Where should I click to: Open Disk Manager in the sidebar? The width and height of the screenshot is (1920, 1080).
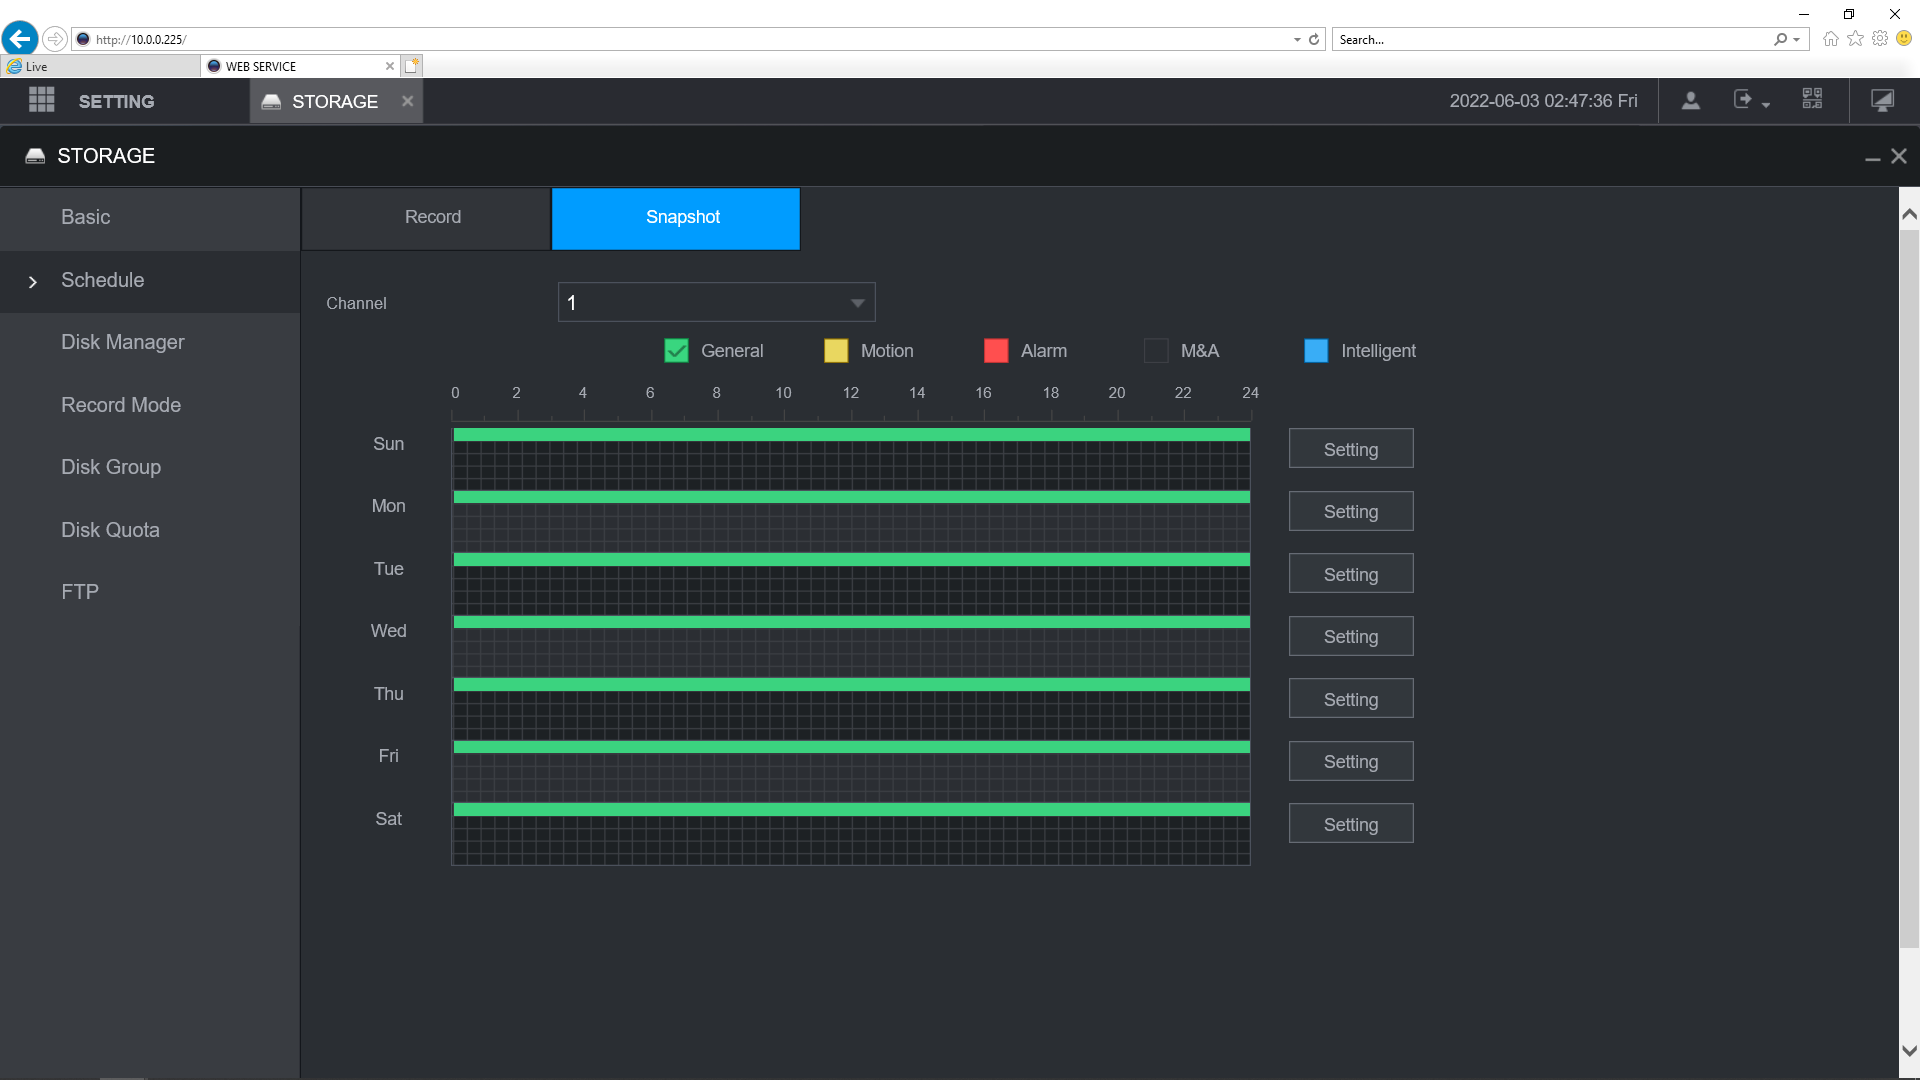(x=150, y=343)
